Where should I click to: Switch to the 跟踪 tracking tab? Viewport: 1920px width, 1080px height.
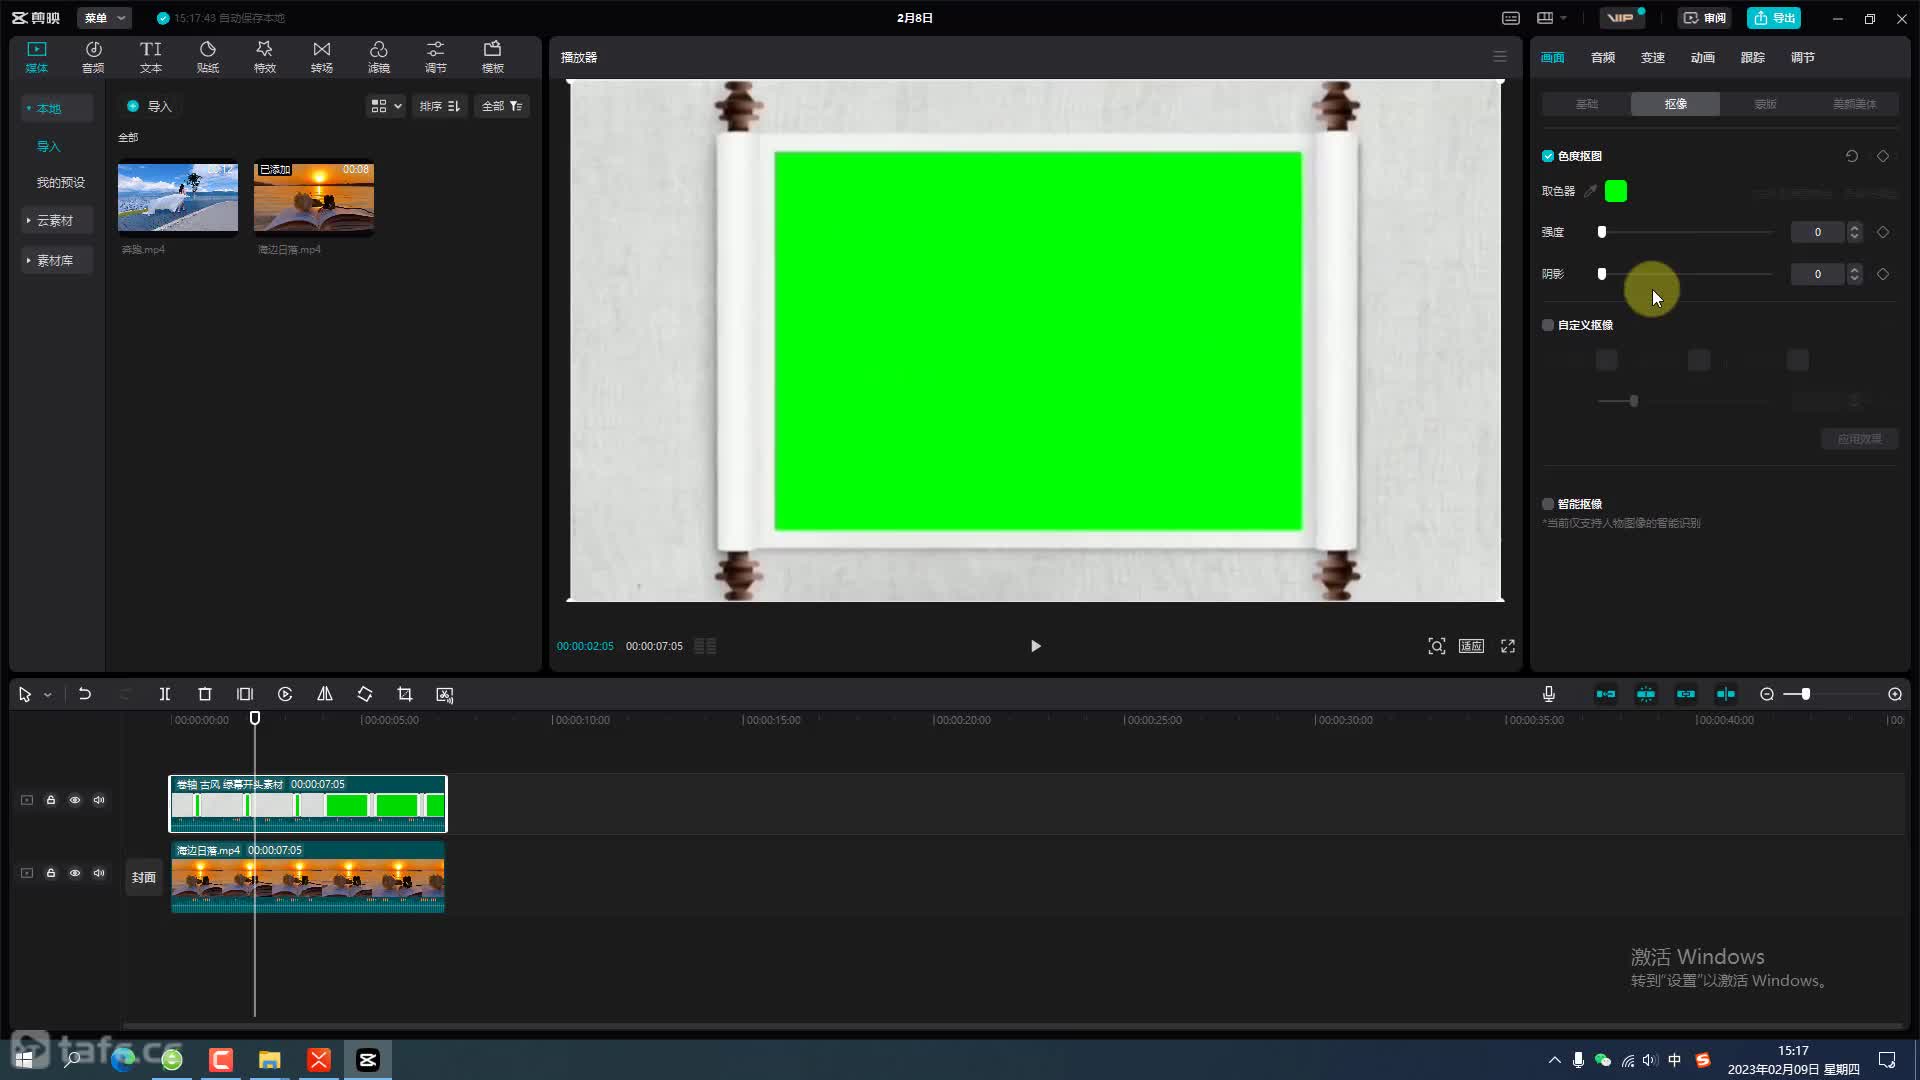pos(1753,58)
